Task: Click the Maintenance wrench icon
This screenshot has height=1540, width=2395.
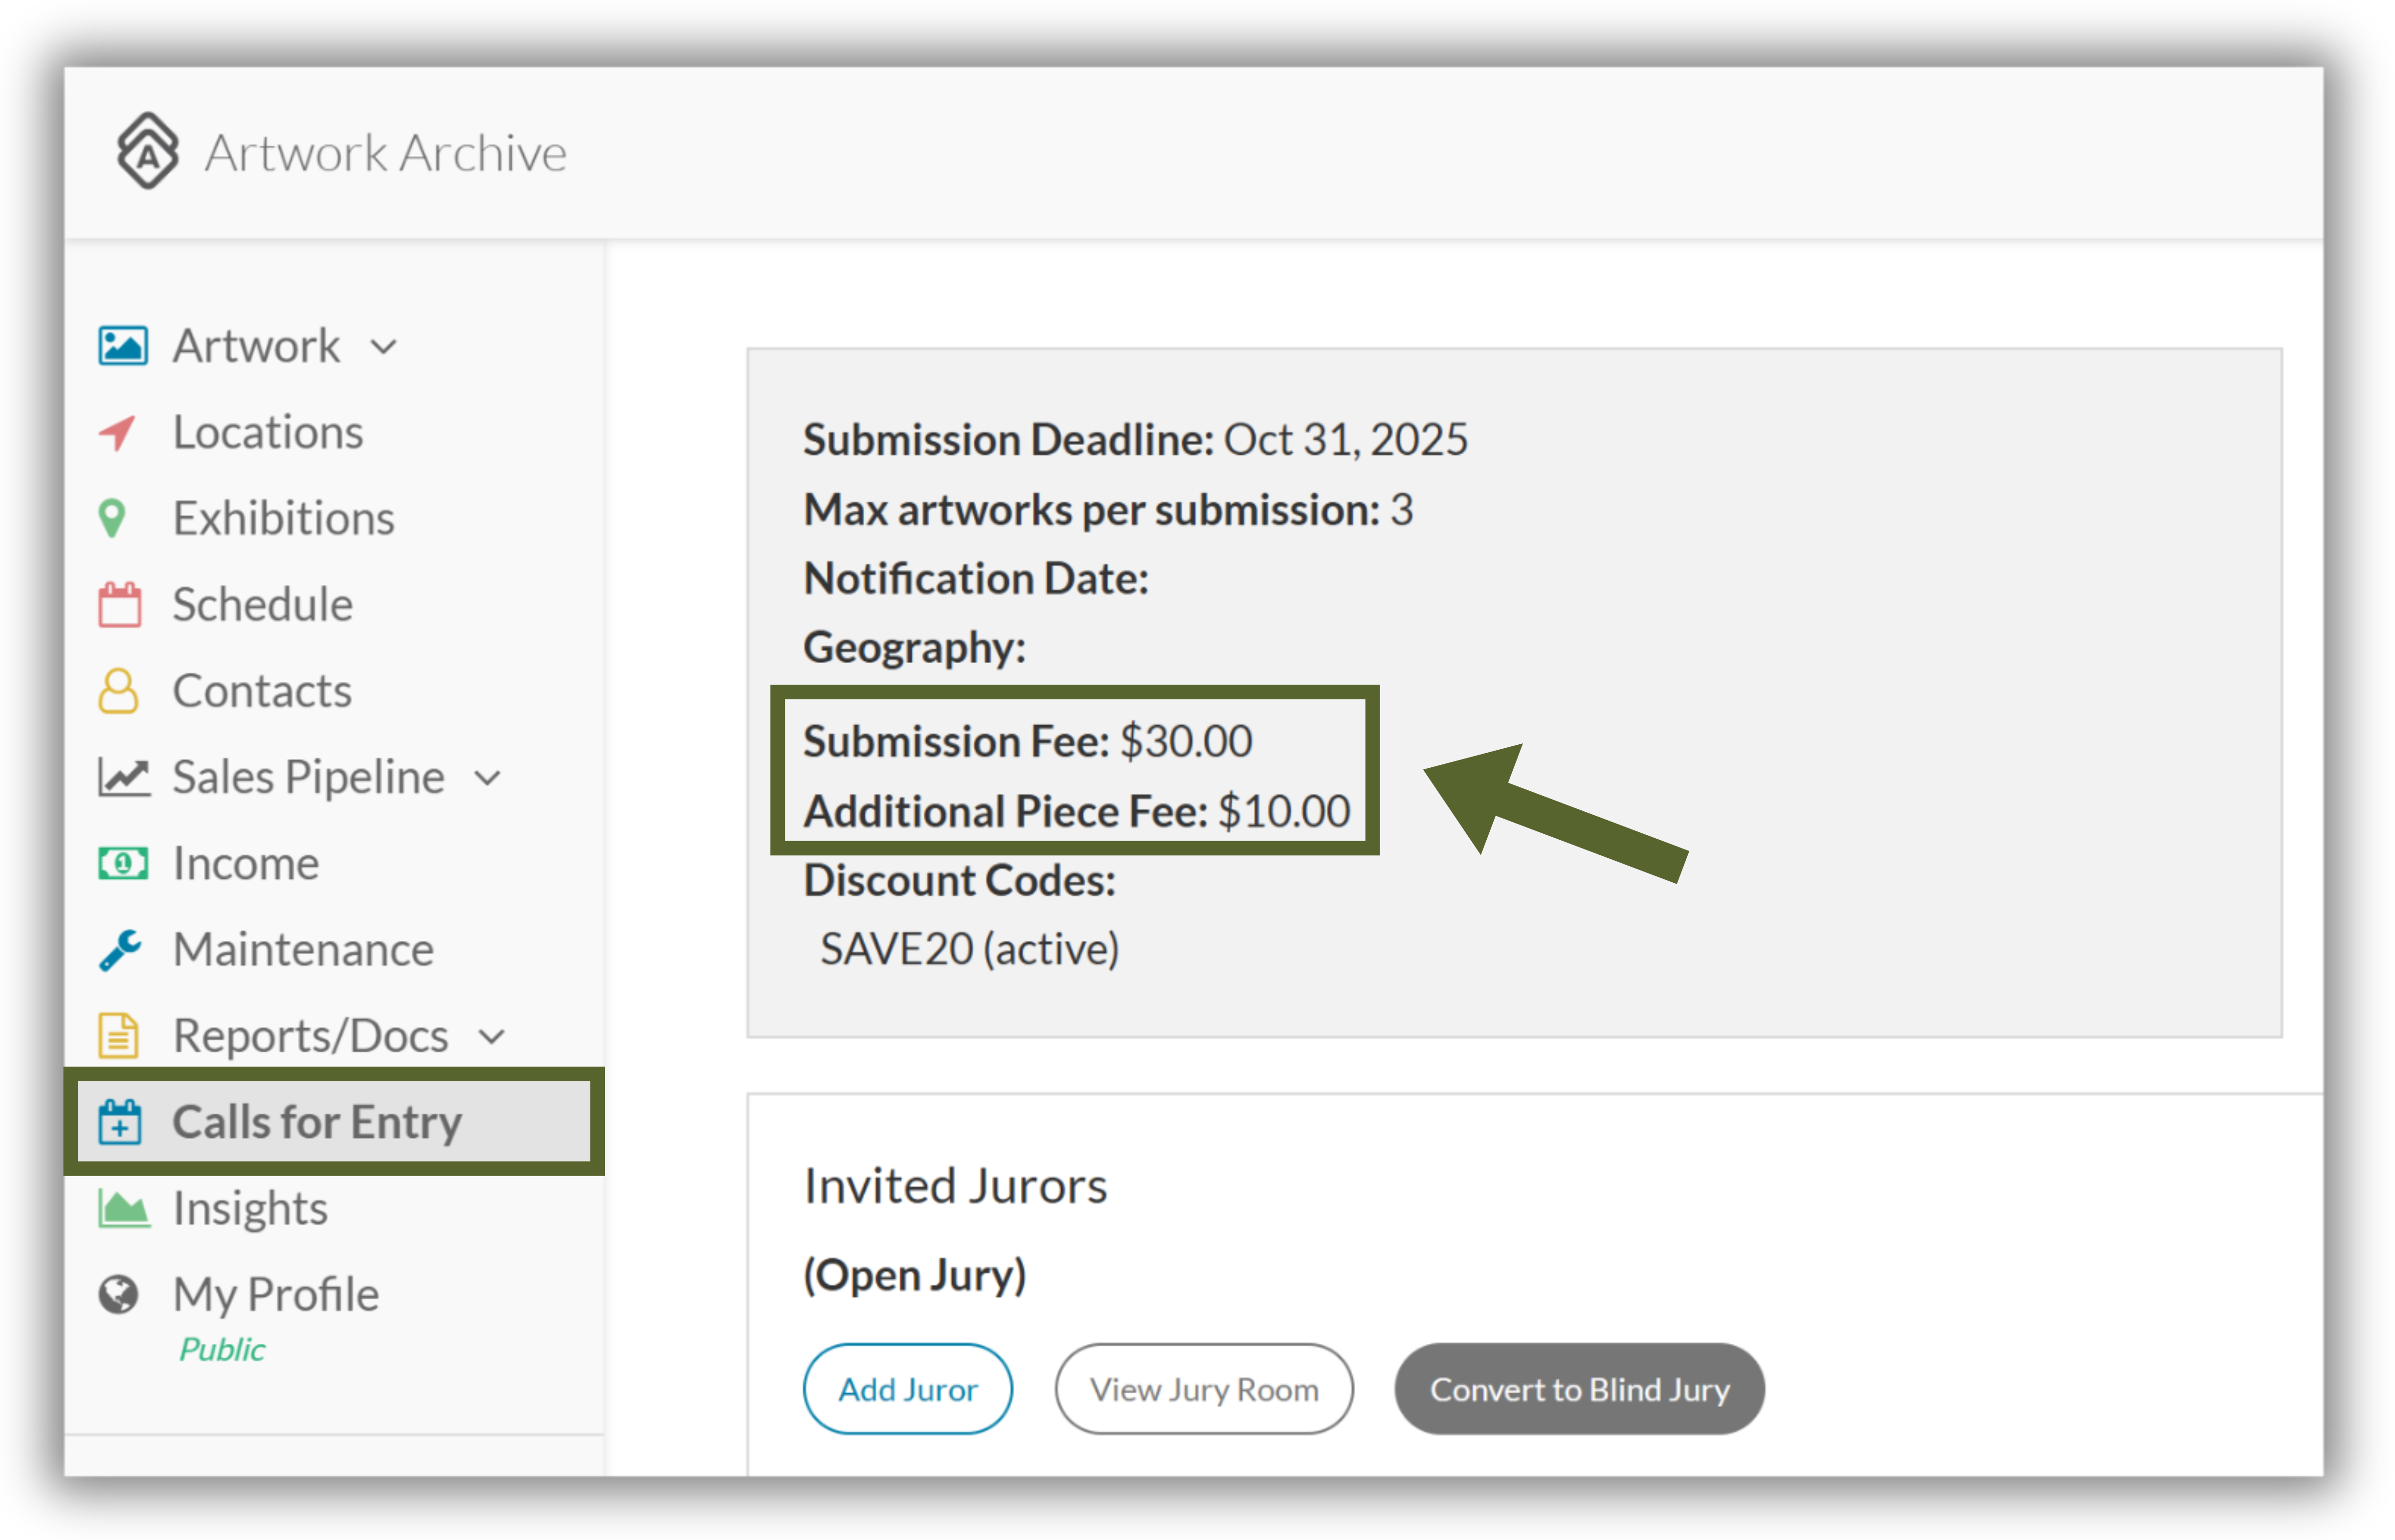Action: [x=120, y=950]
